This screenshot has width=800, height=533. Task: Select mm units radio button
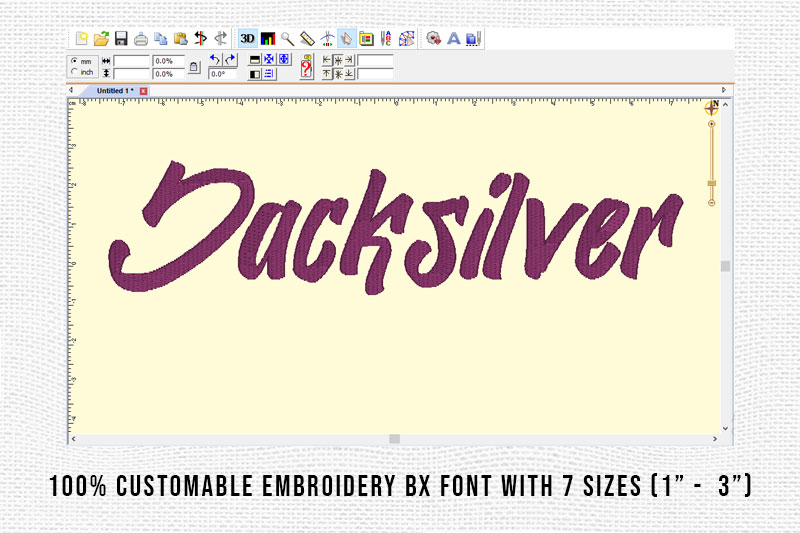pyautogui.click(x=74, y=61)
